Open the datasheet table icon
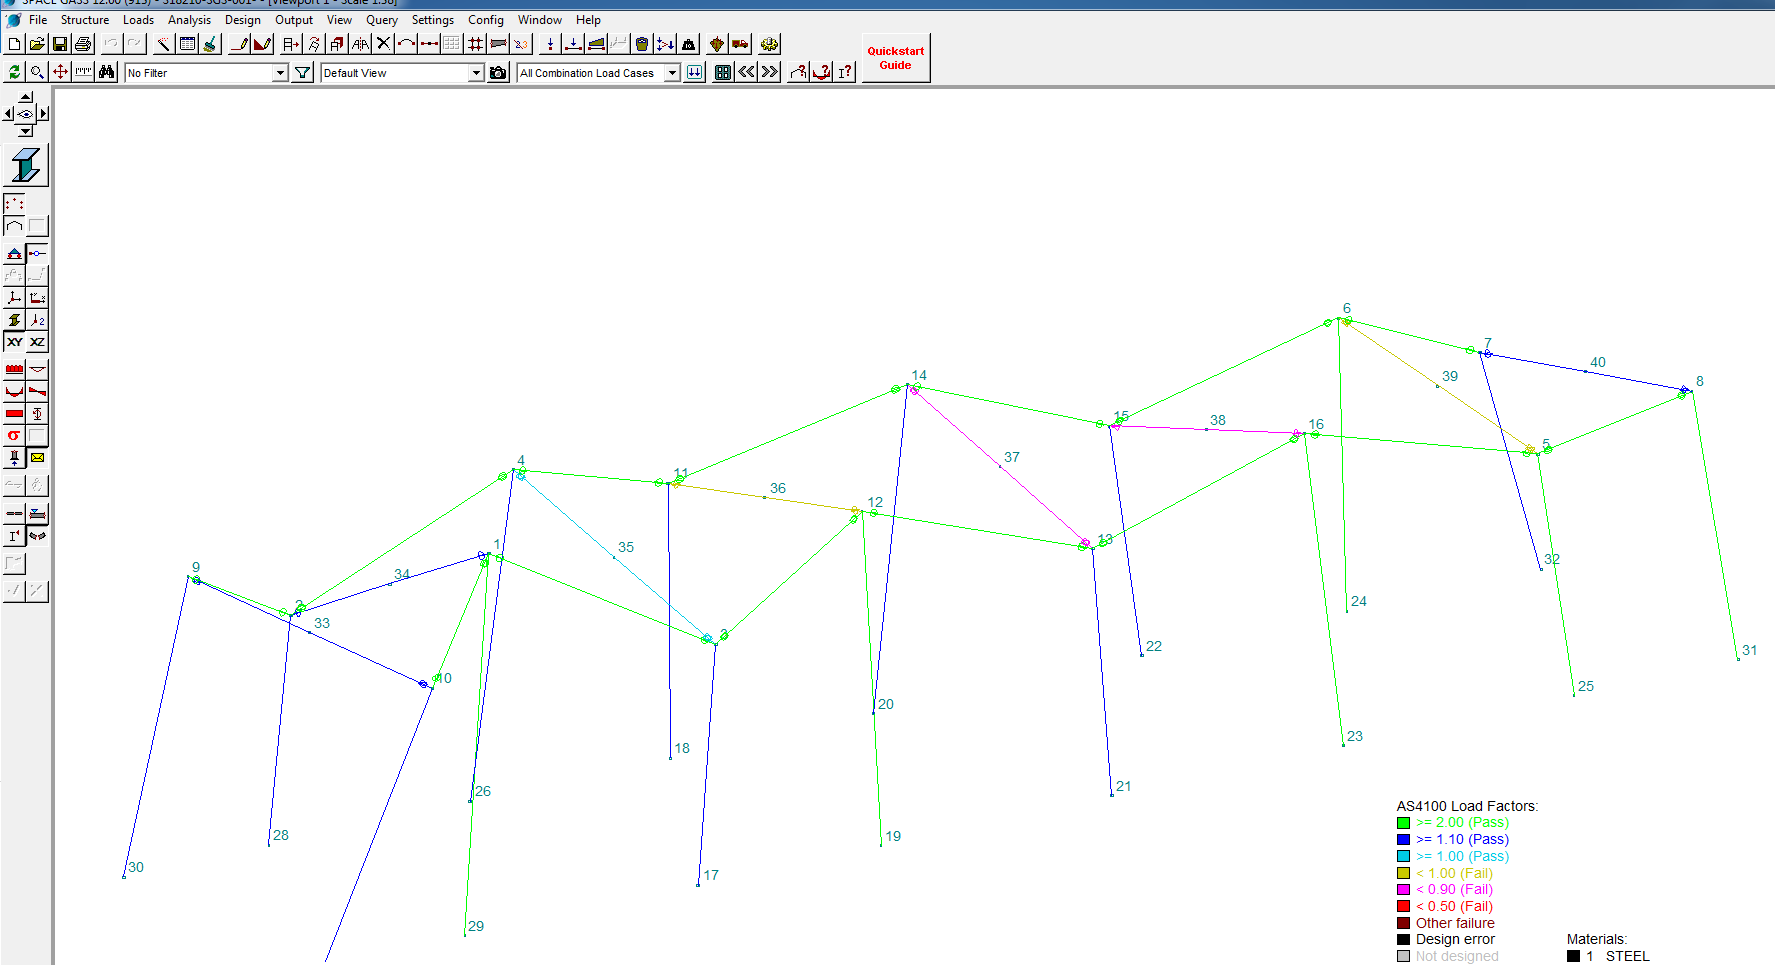Viewport: 1775px width, 965px height. pos(187,44)
